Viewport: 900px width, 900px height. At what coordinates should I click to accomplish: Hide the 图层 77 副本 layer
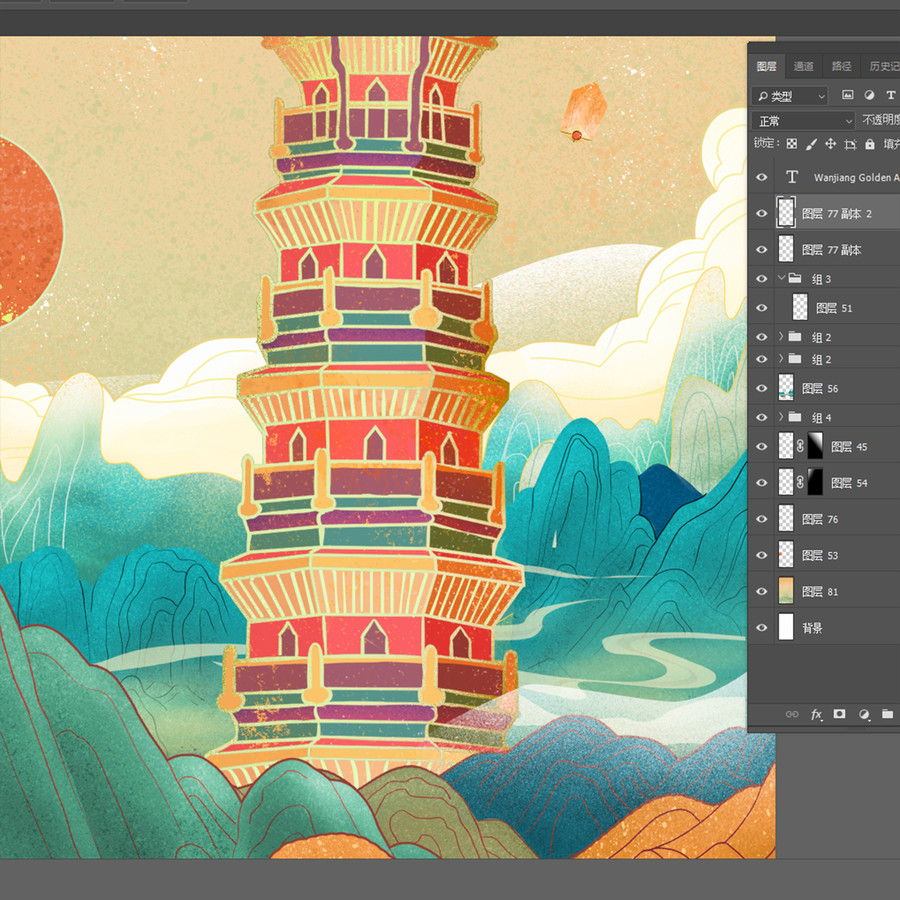[762, 250]
